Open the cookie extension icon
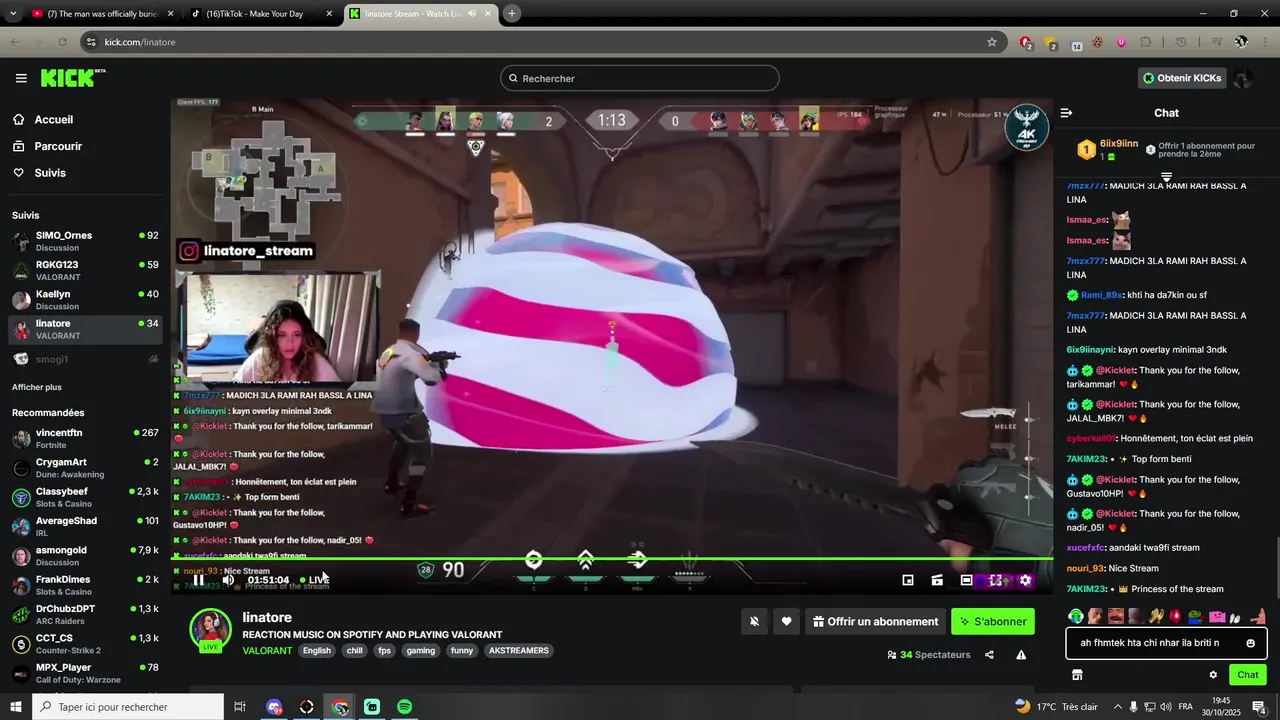The image size is (1280, 720). tap(1098, 42)
